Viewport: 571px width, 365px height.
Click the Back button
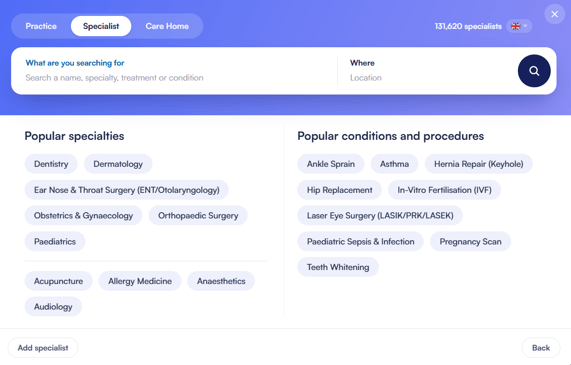(x=541, y=348)
